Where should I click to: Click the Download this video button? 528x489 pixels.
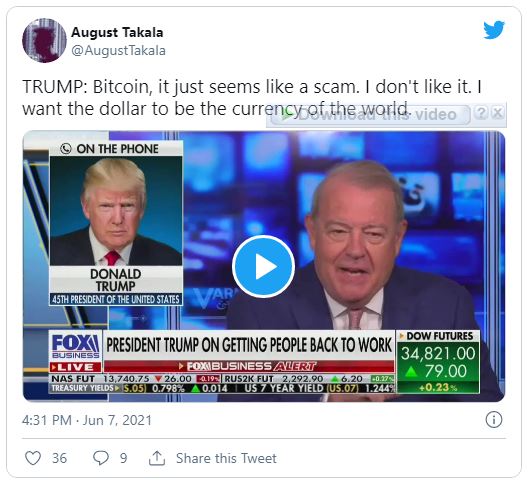pyautogui.click(x=370, y=115)
